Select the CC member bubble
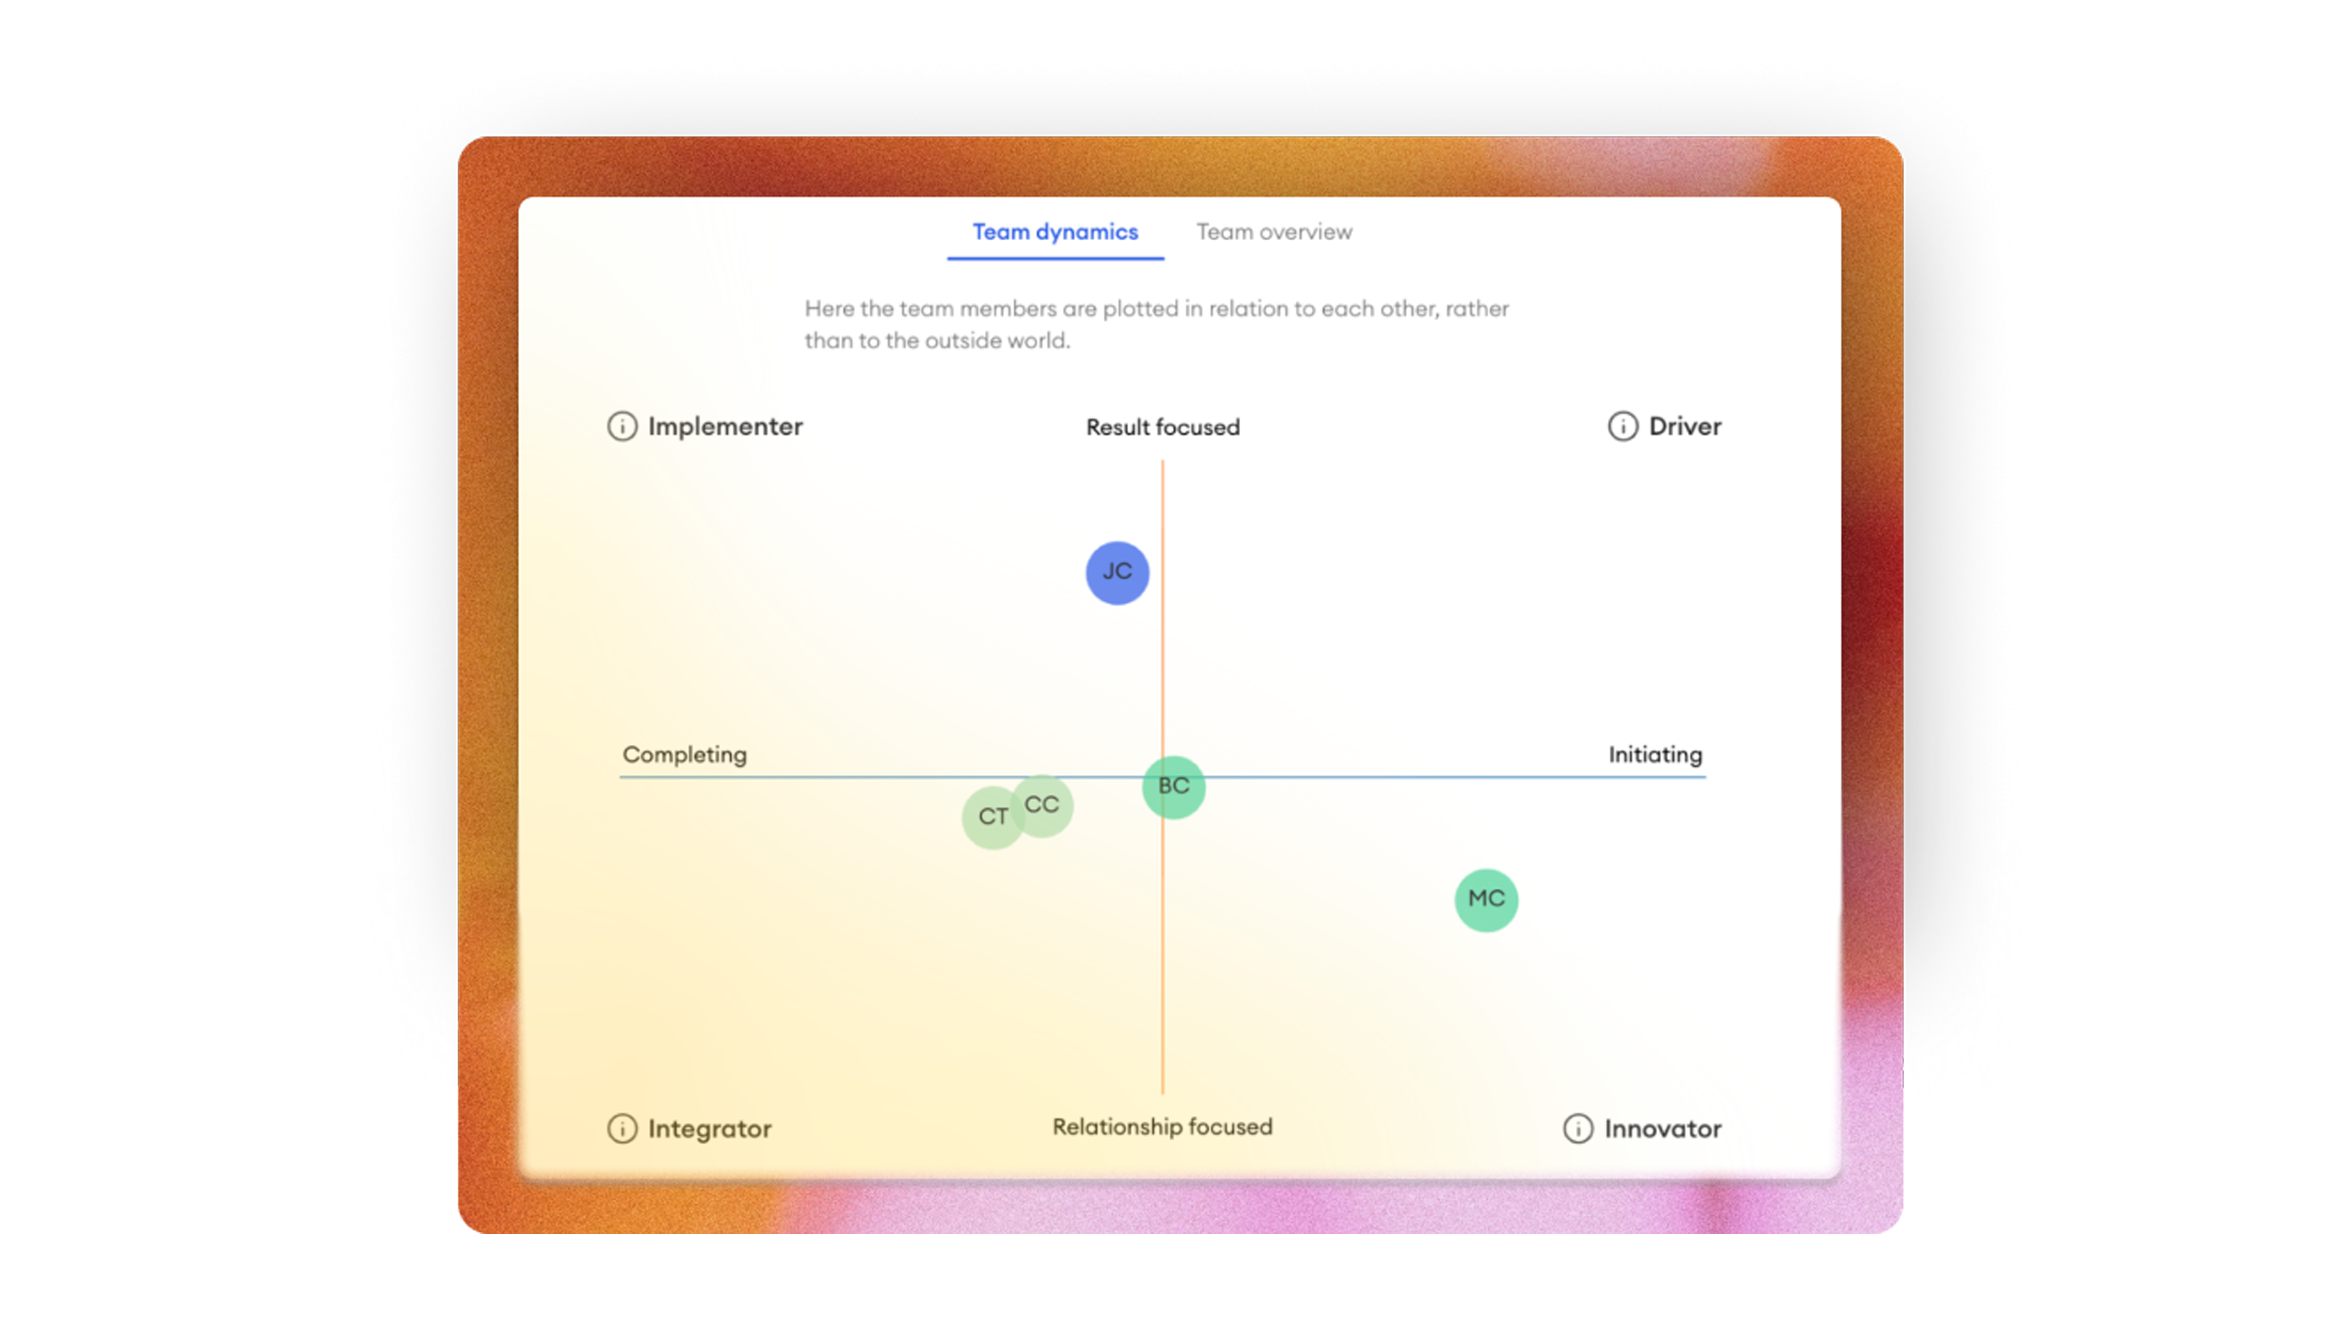Image resolution: width=2336 pixels, height=1328 pixels. click(x=1048, y=804)
